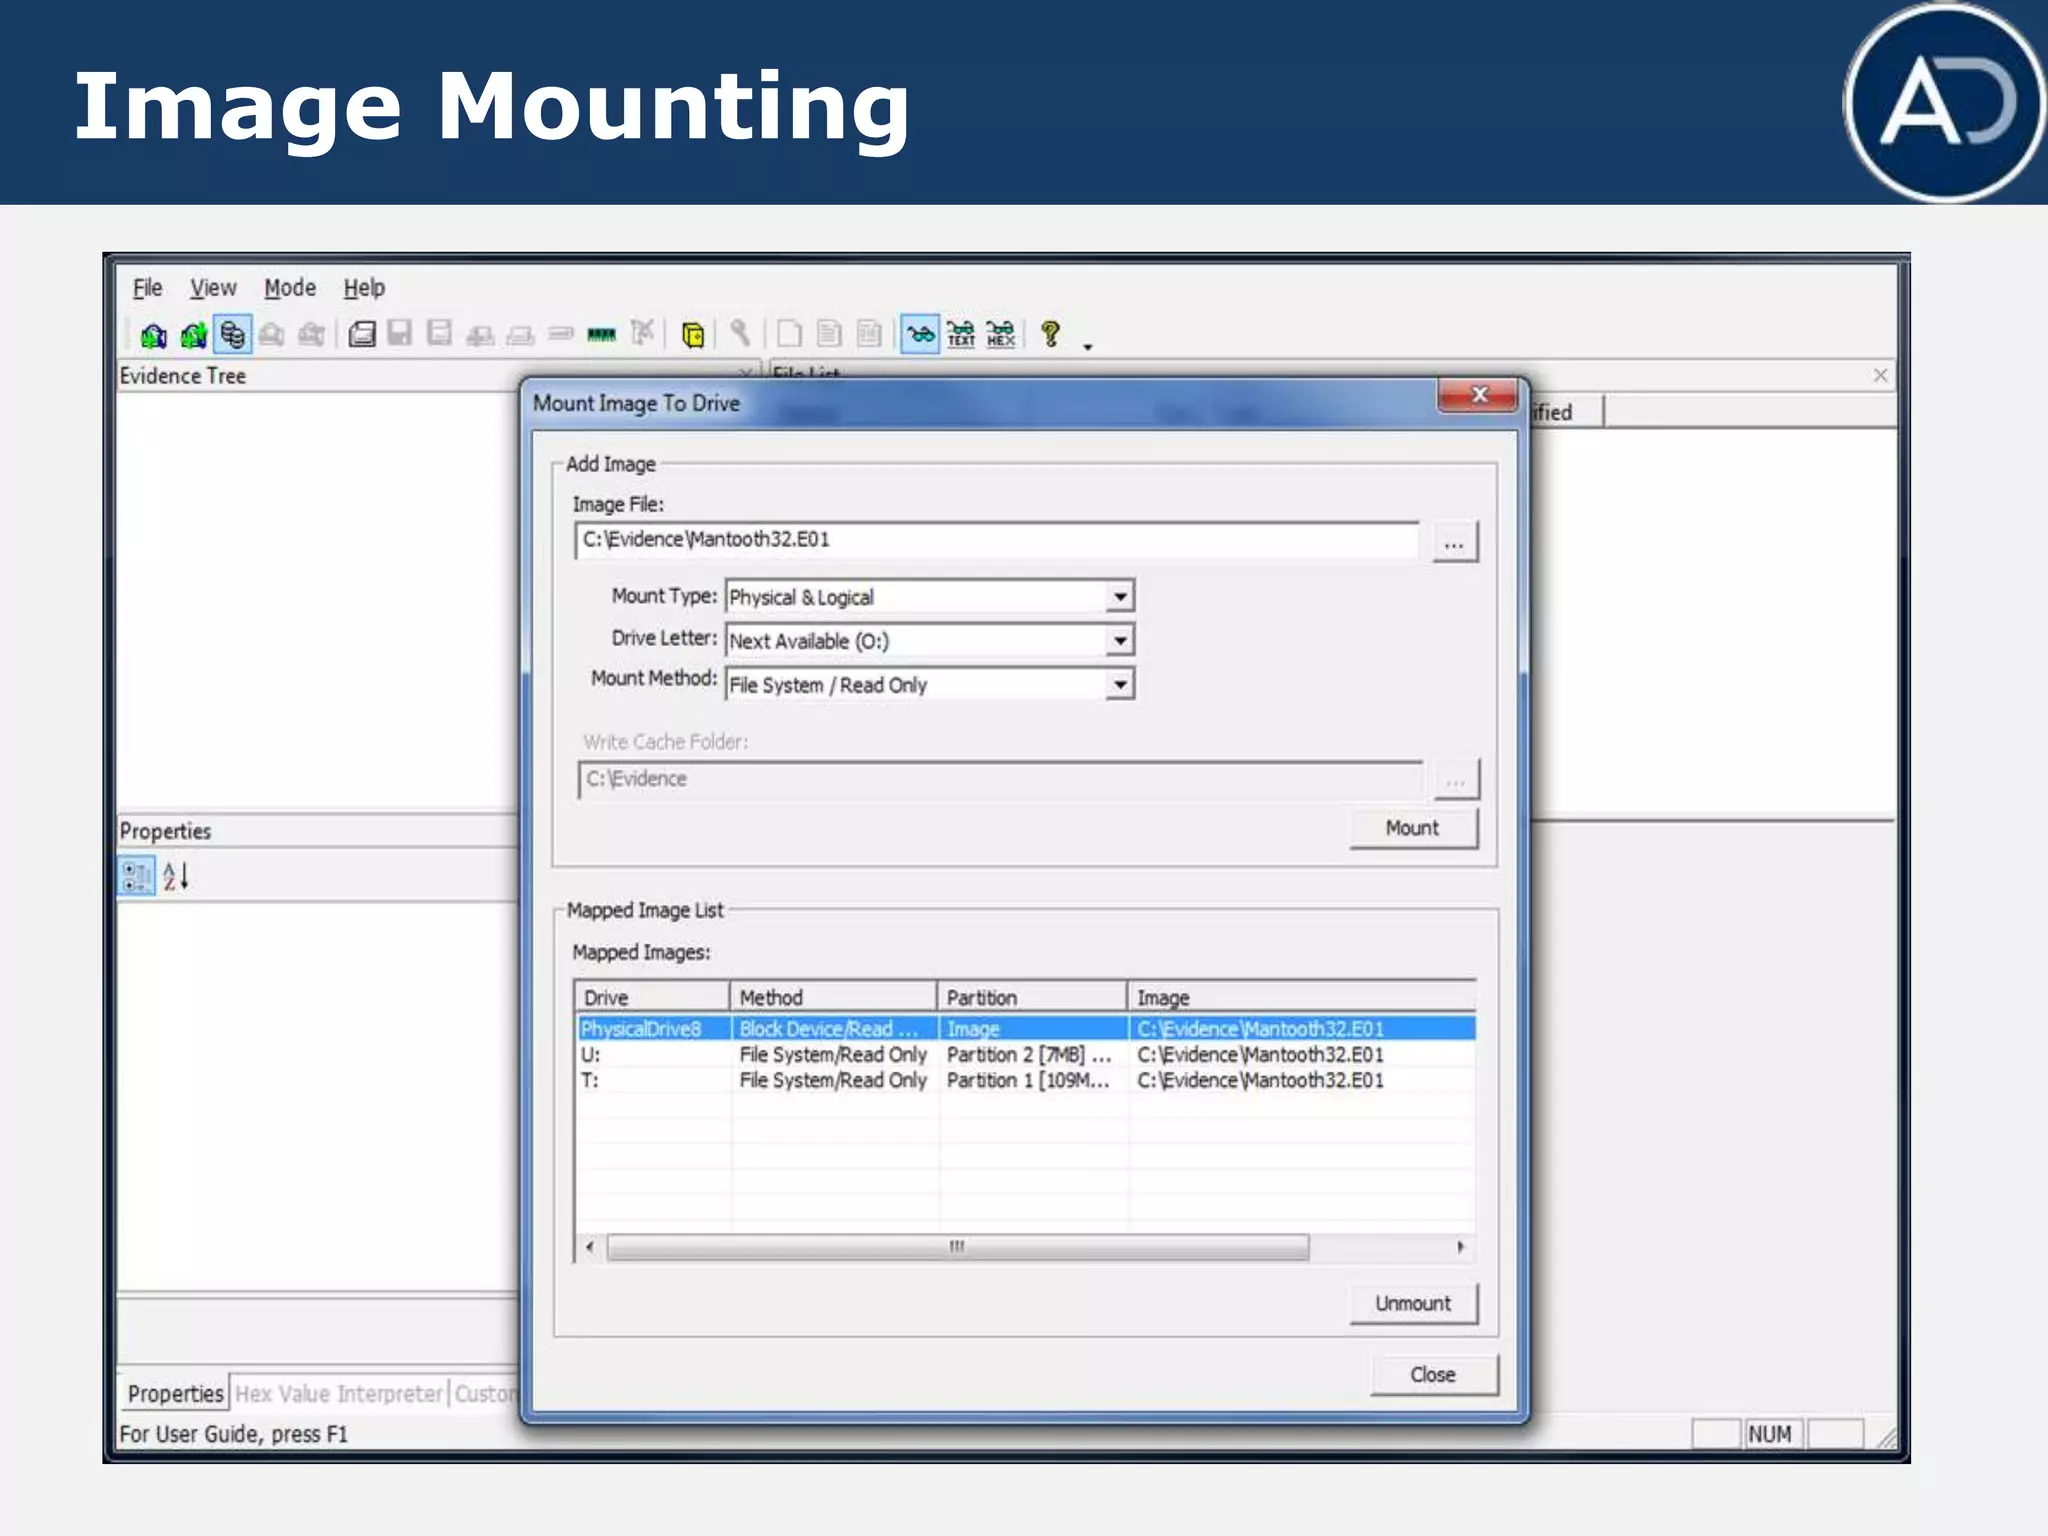Click the yellow question mark Help icon
Image resolution: width=2048 pixels, height=1536 pixels.
(x=1050, y=334)
